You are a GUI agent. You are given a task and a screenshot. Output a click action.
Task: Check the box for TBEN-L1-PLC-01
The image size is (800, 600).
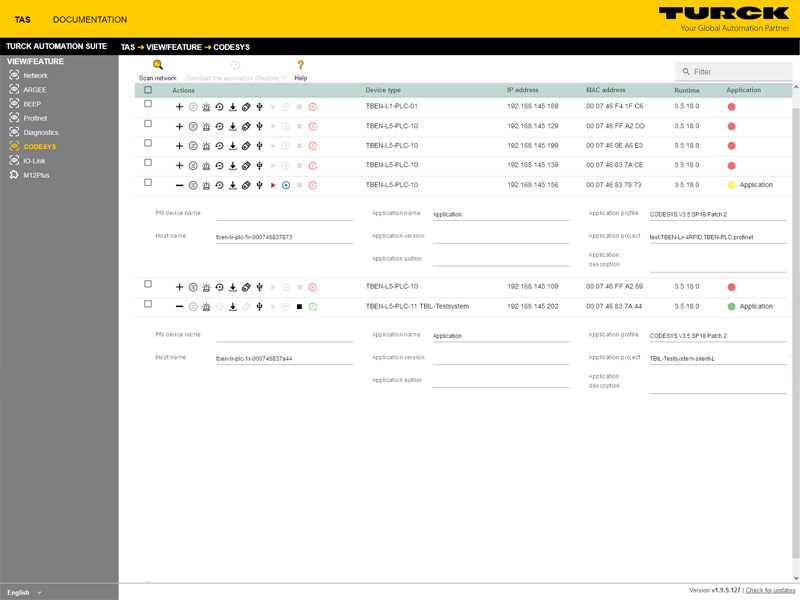click(148, 104)
